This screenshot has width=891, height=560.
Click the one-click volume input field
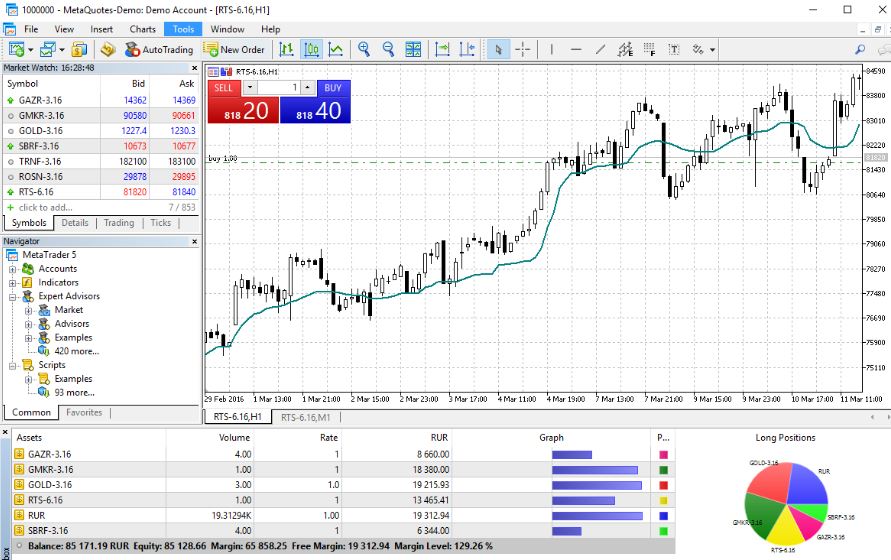coord(279,88)
